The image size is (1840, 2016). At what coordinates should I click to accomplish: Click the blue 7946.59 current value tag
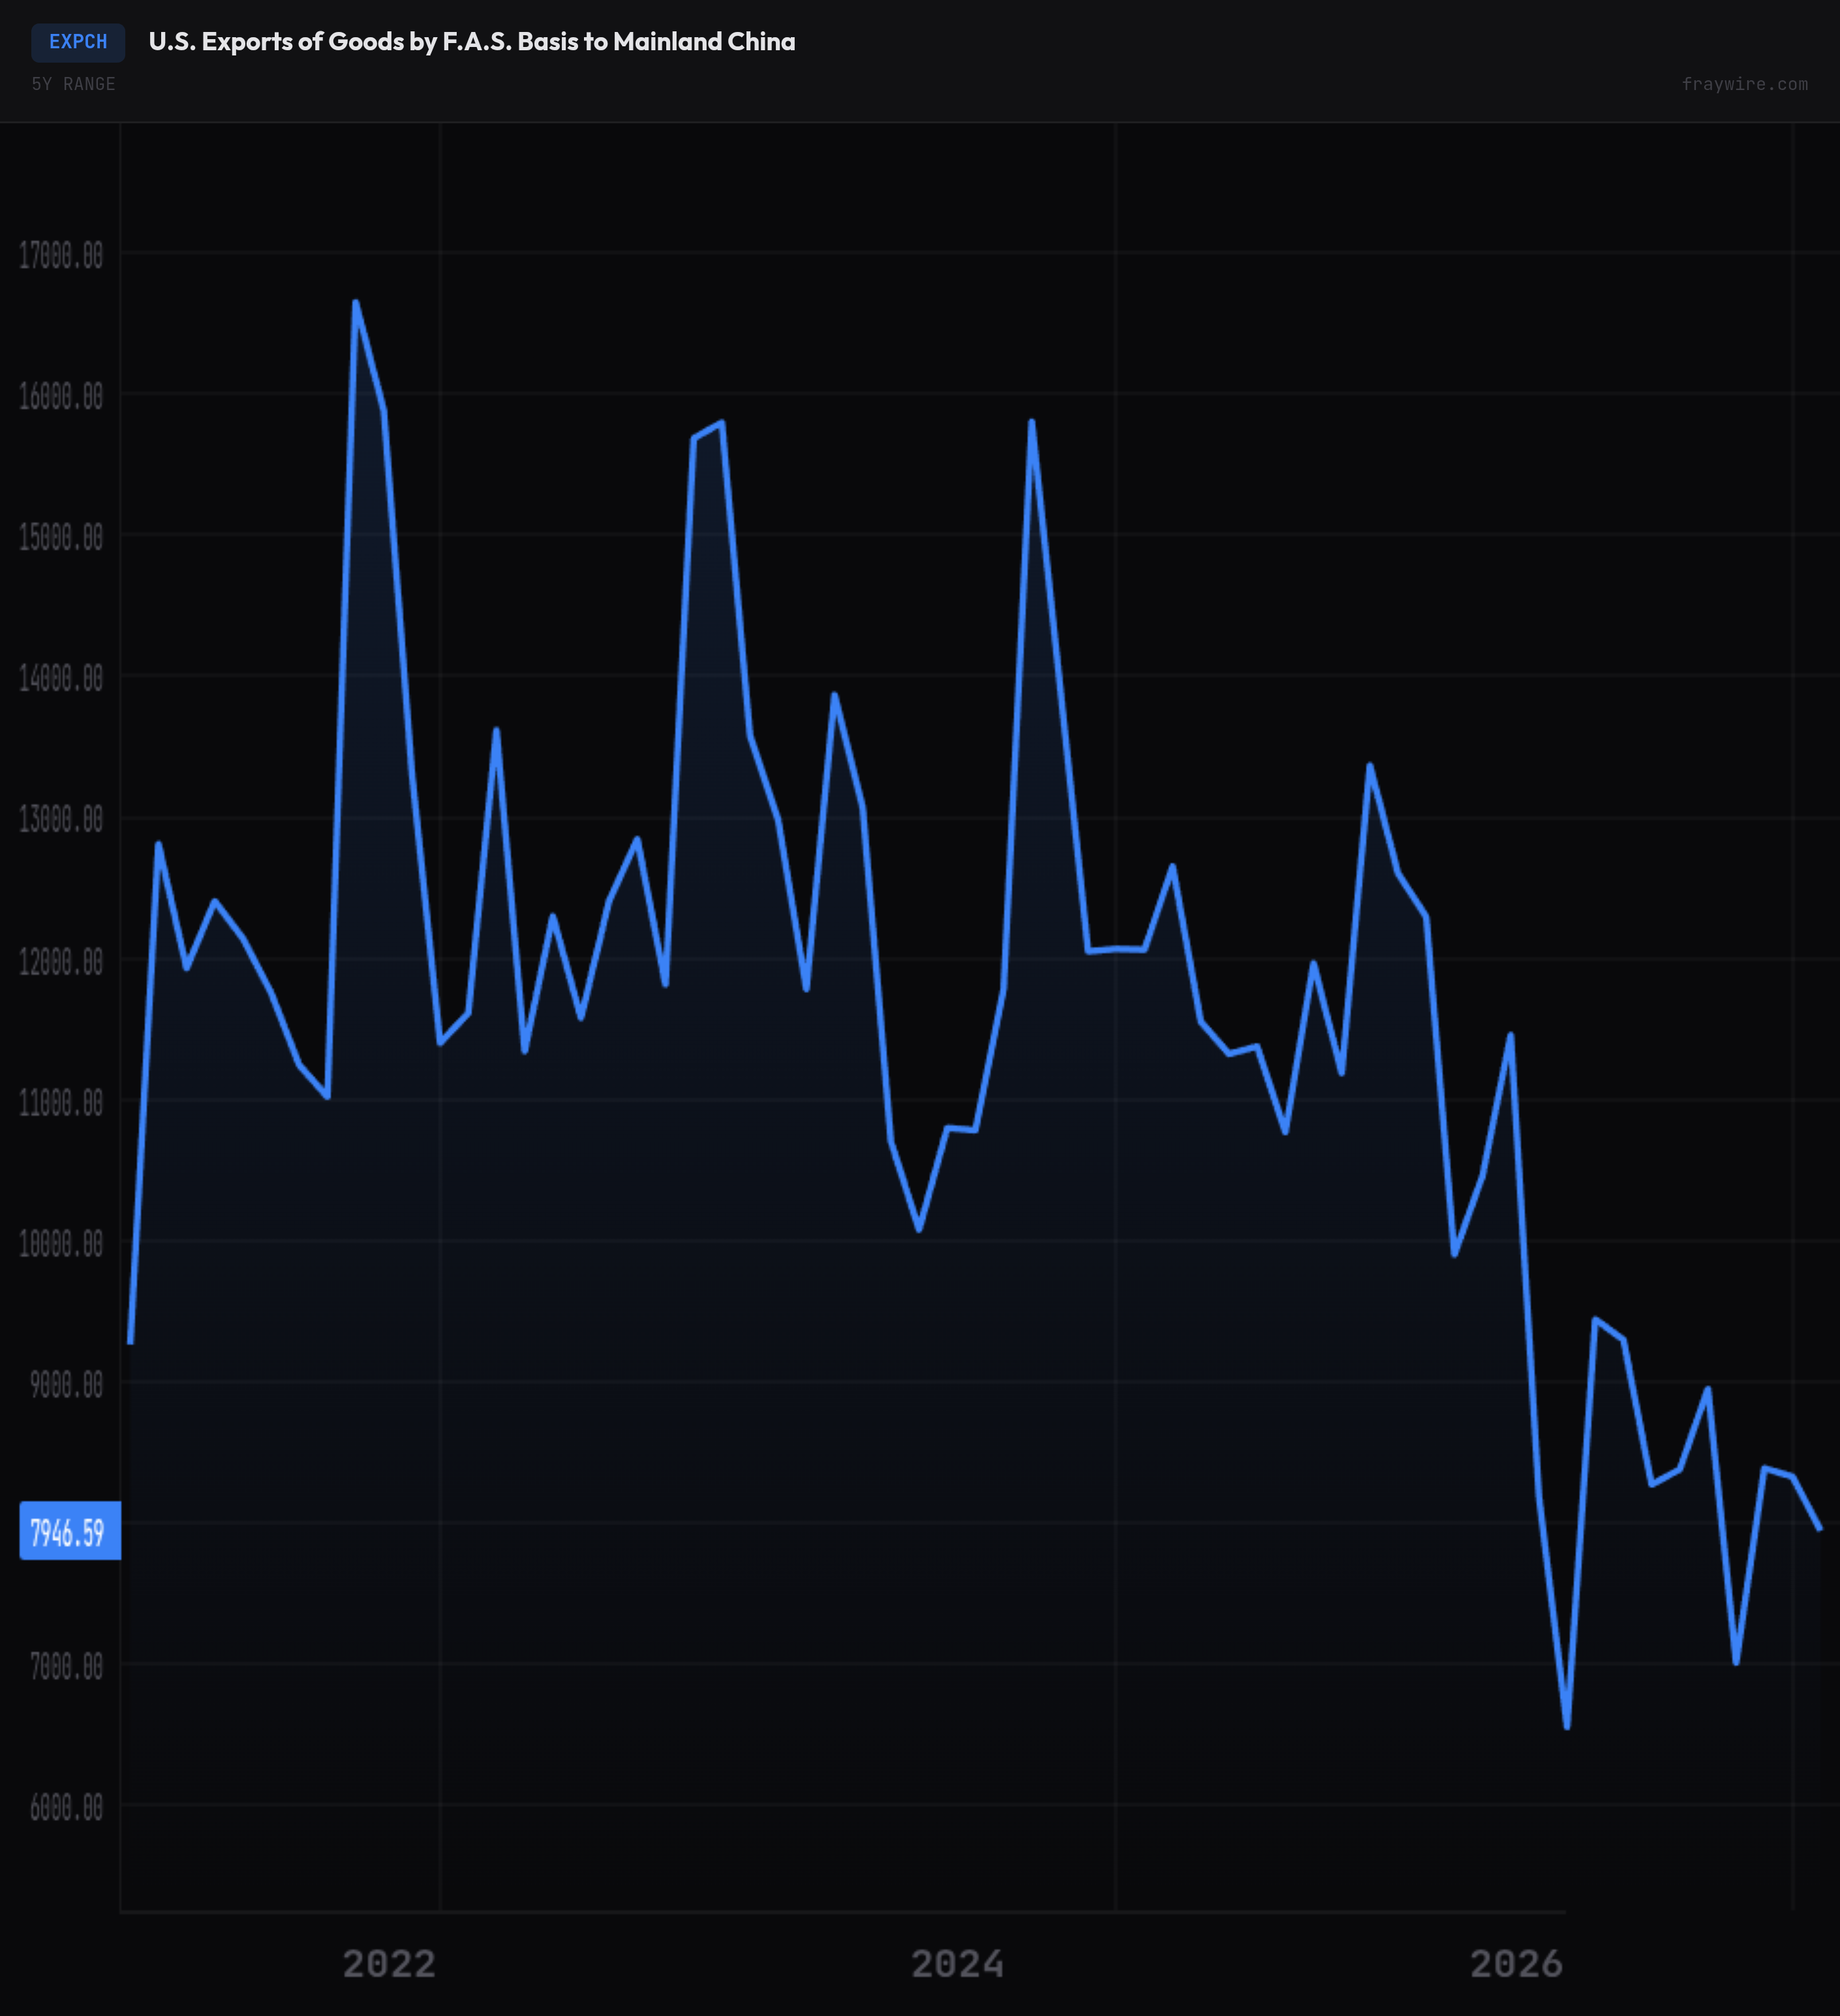pyautogui.click(x=69, y=1532)
